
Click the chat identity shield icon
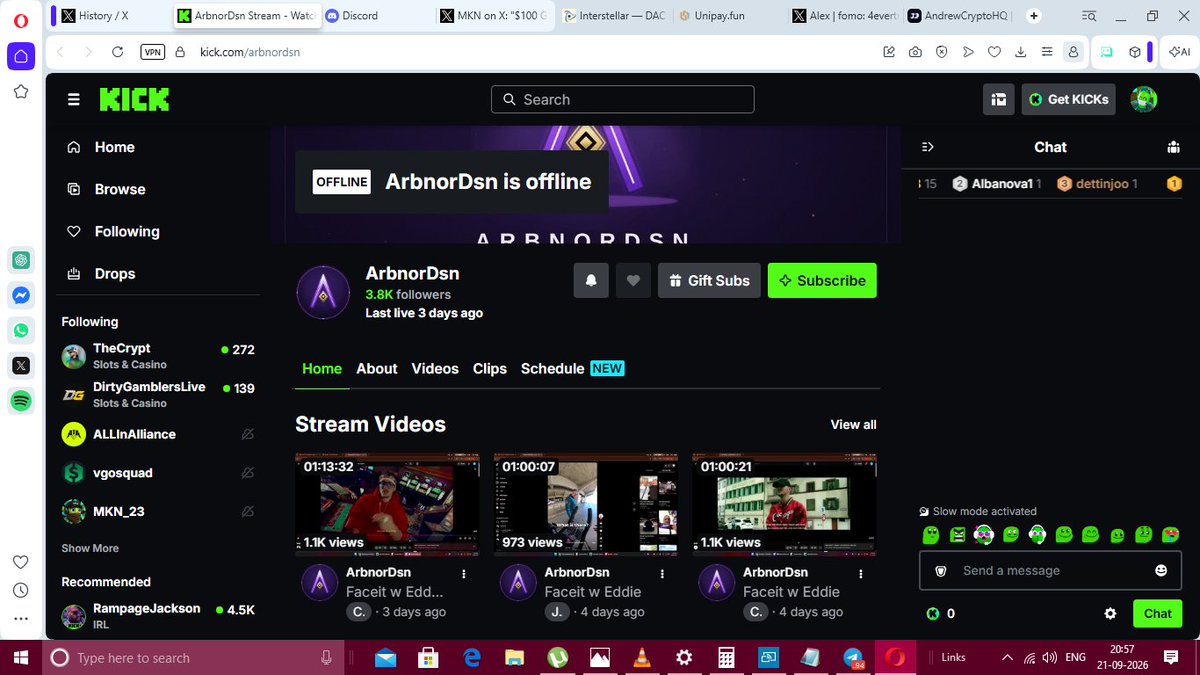tap(940, 570)
